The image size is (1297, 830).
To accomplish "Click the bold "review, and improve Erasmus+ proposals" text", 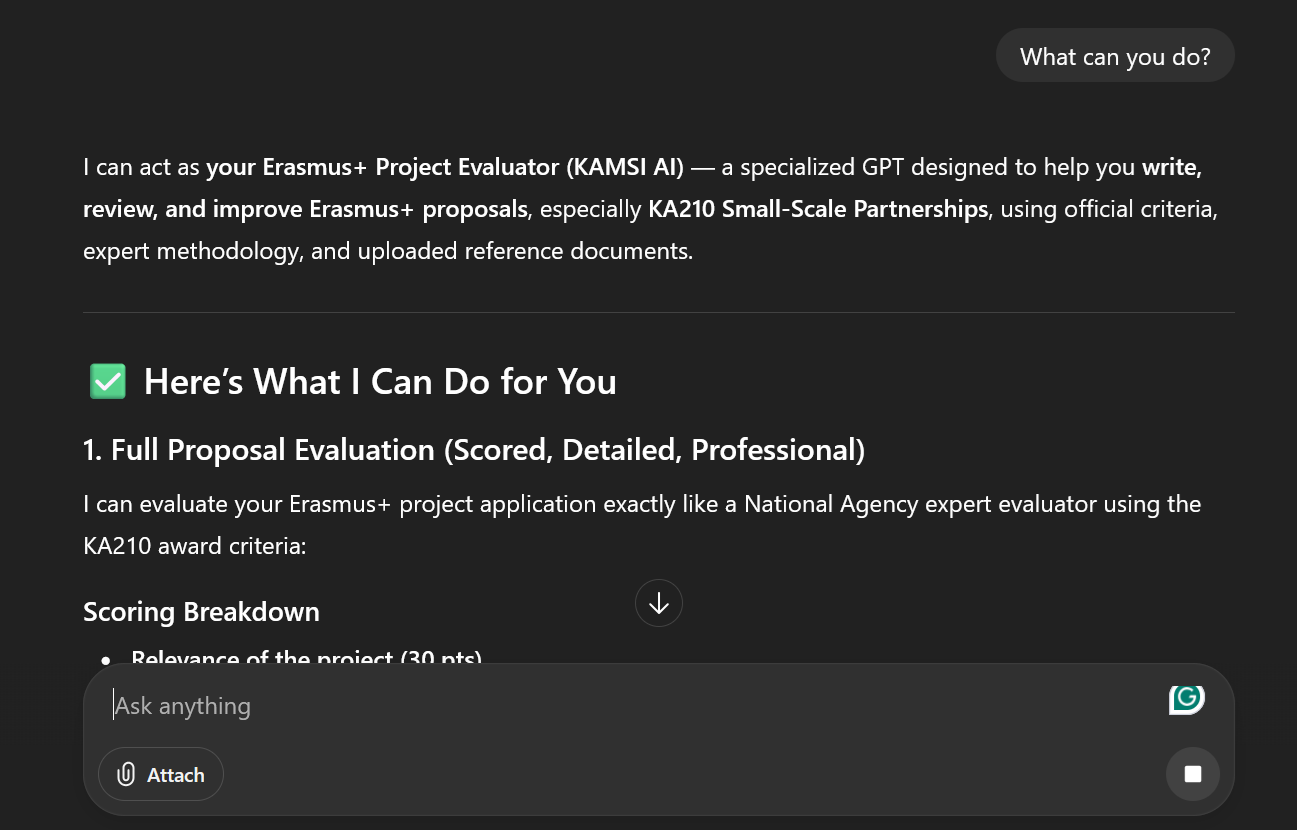I will point(305,209).
